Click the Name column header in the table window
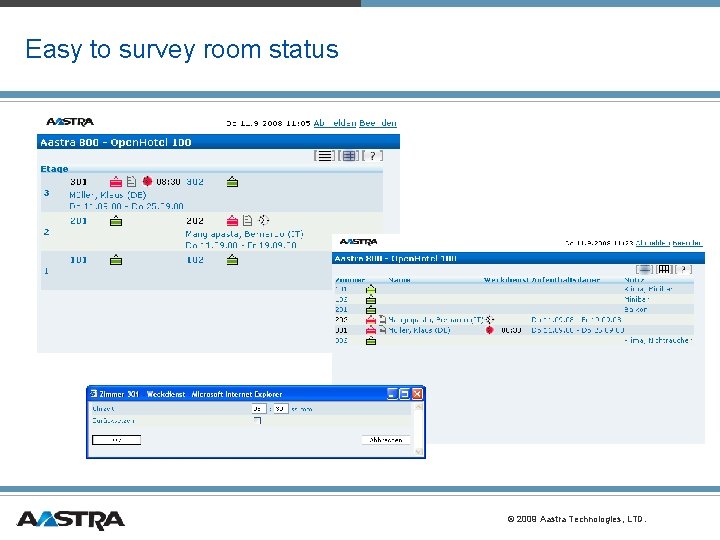 pos(399,280)
